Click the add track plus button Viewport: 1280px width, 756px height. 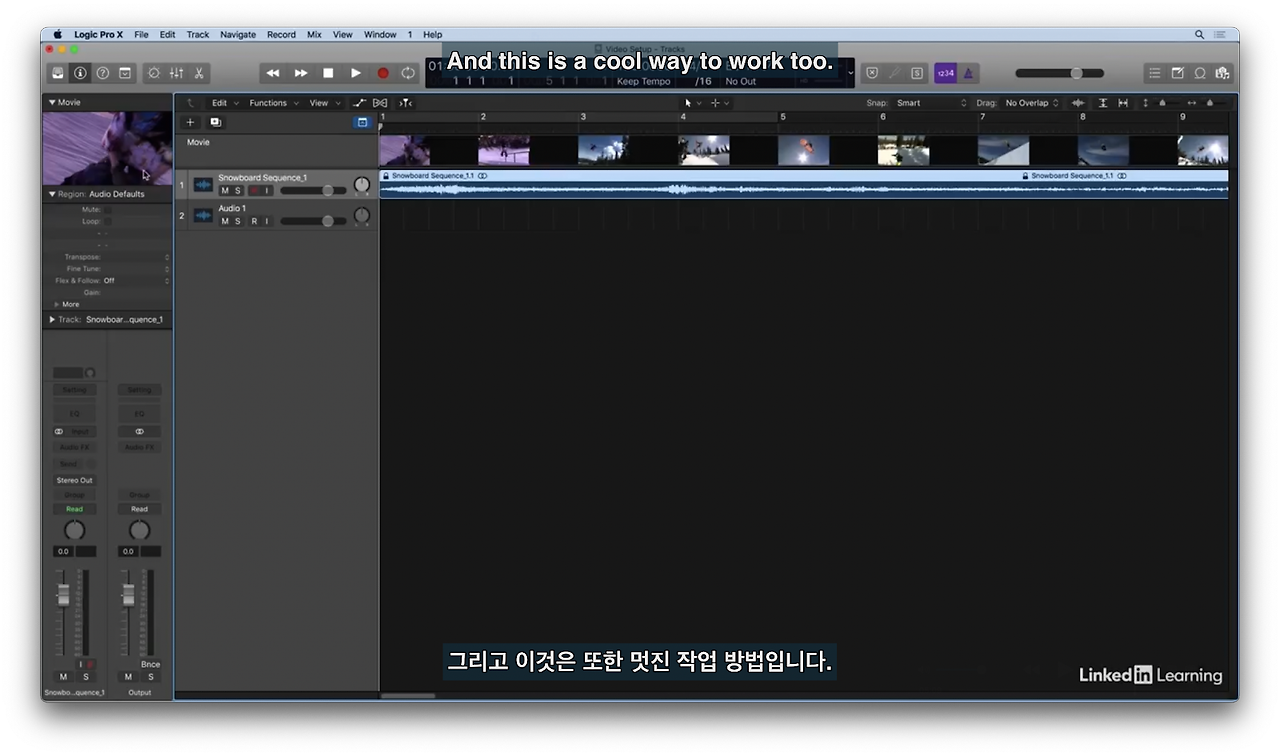(x=190, y=122)
